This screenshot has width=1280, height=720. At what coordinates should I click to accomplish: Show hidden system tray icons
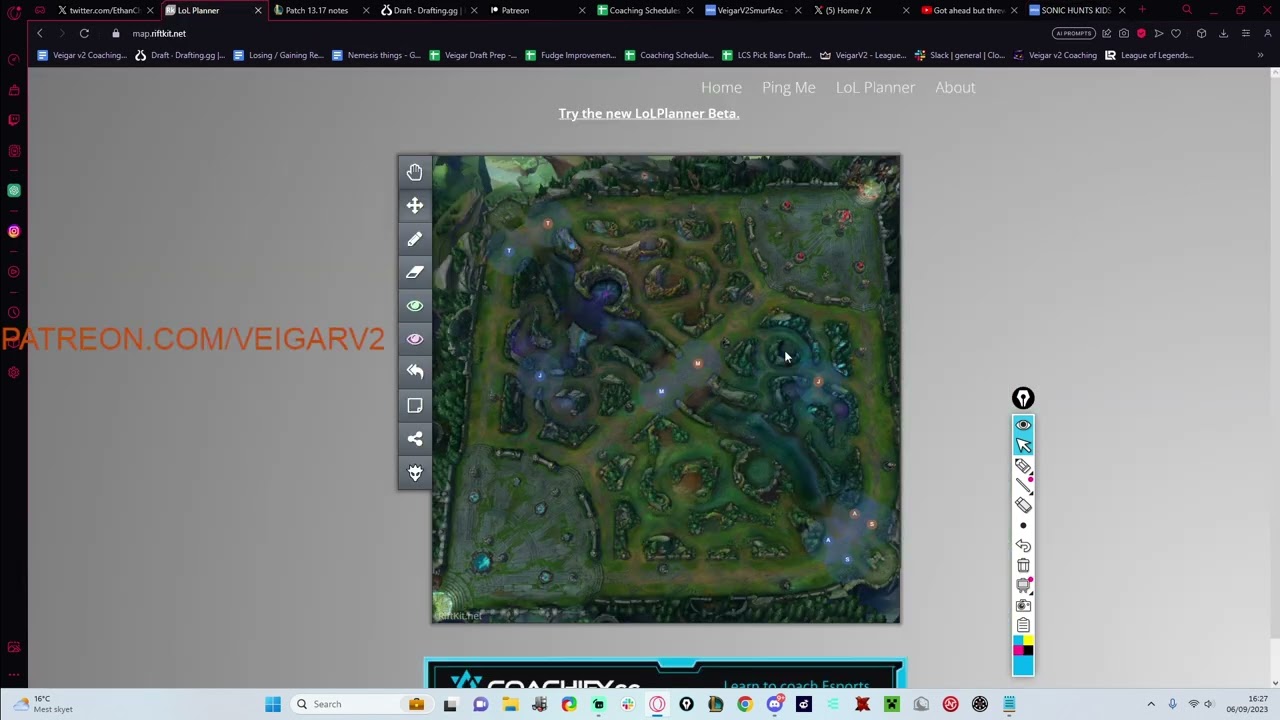tap(1151, 704)
